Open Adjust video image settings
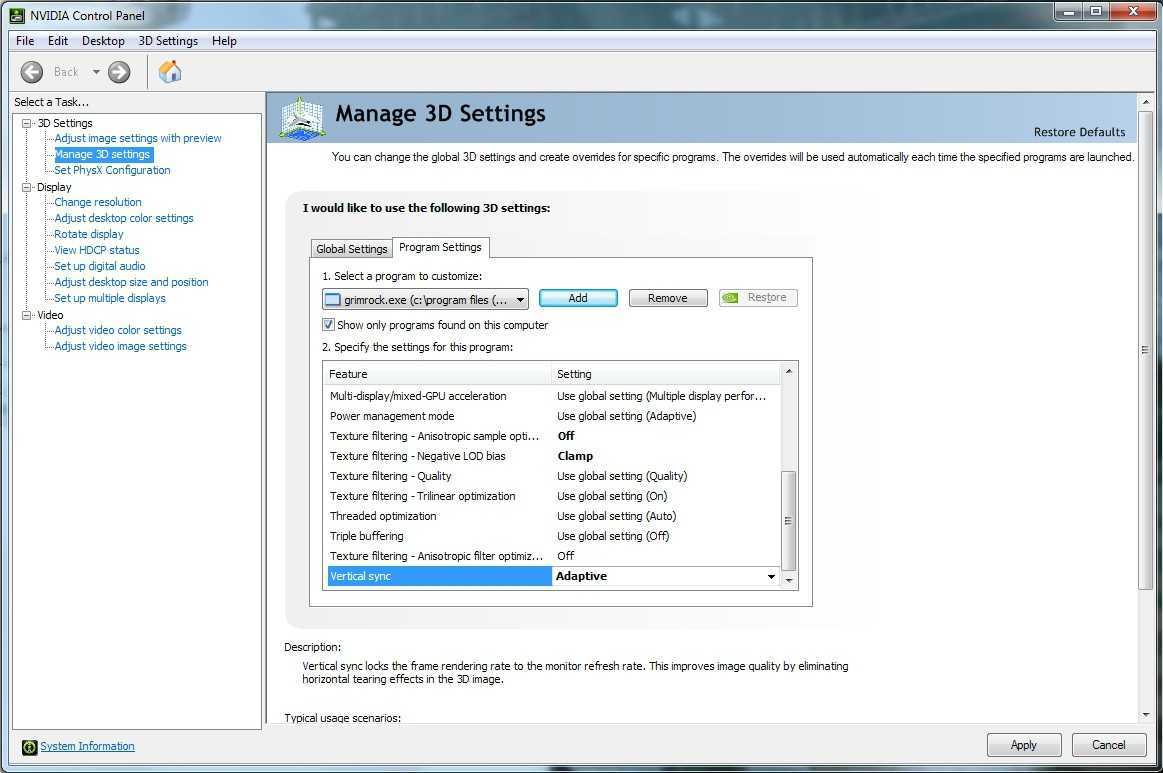Image resolution: width=1163 pixels, height=773 pixels. point(120,346)
